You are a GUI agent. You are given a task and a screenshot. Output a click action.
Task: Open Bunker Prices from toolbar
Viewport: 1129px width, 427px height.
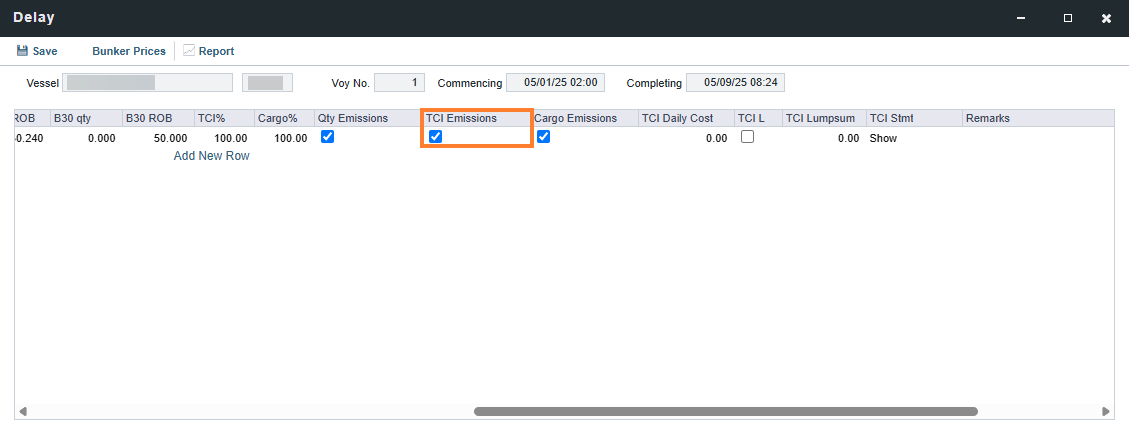tap(129, 51)
